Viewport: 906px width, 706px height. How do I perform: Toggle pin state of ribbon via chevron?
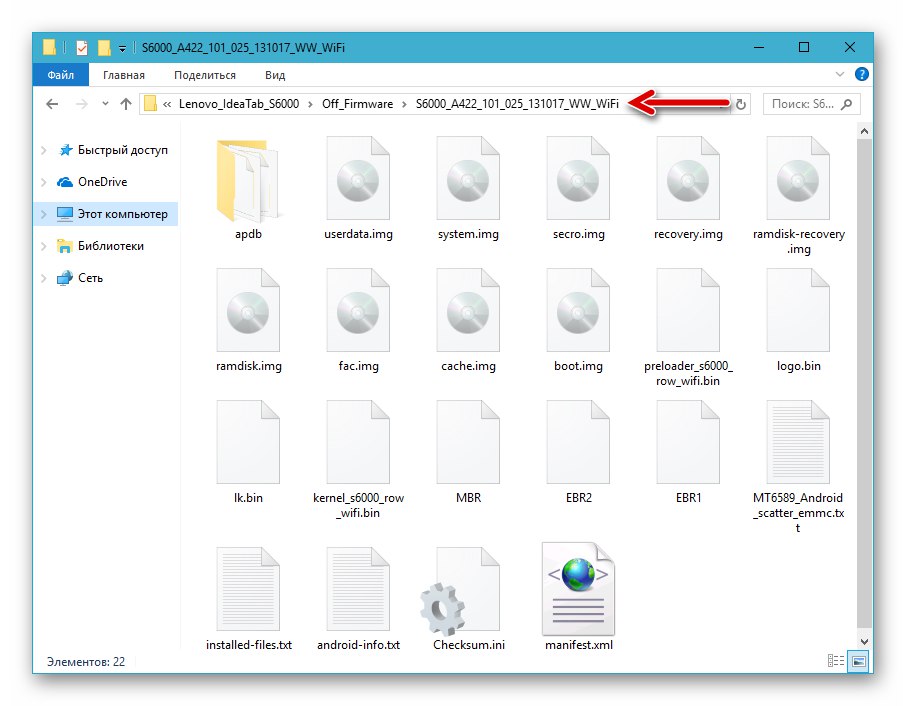point(840,74)
